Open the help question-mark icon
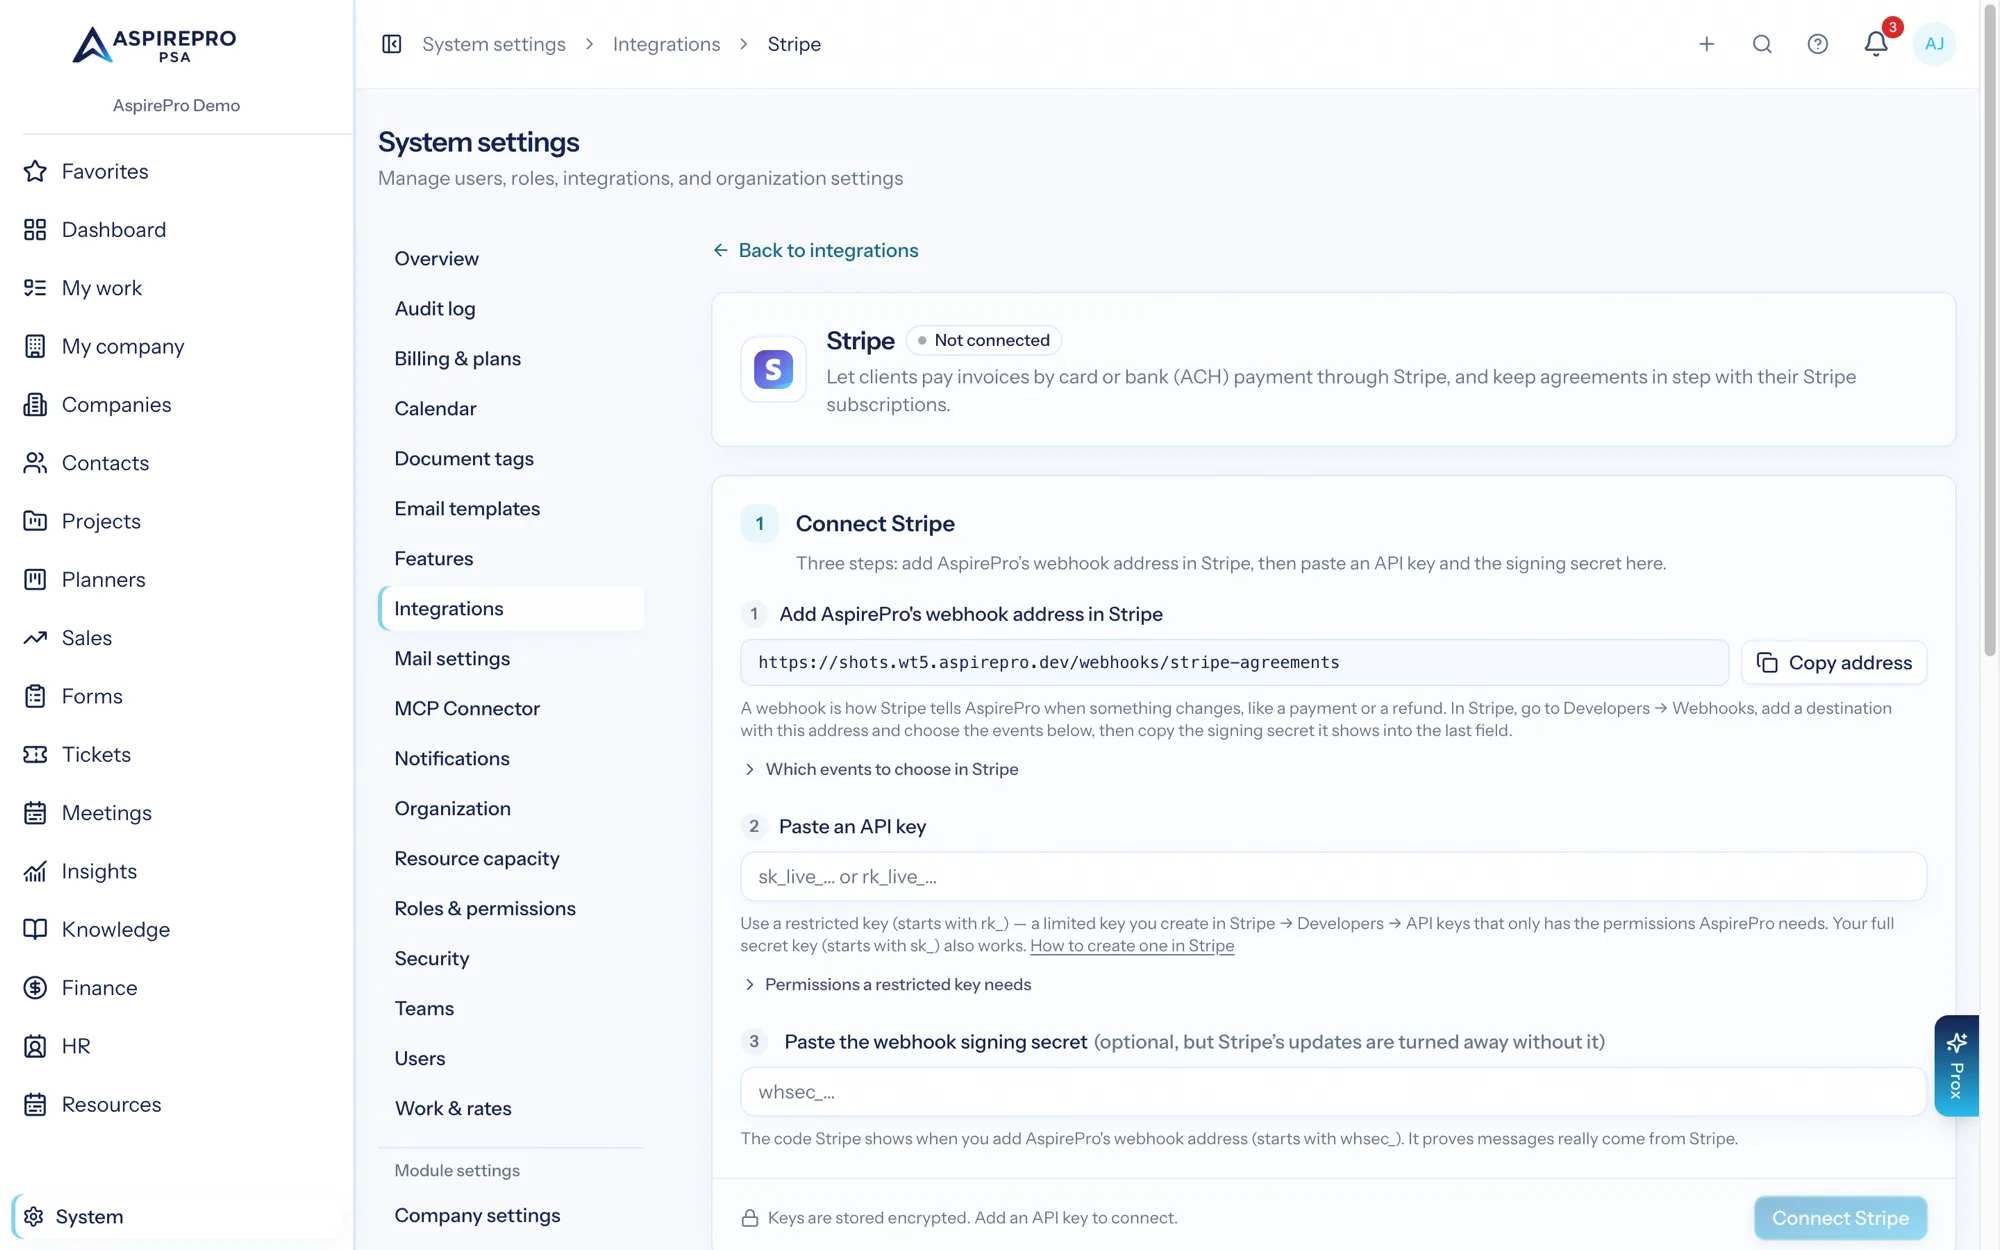 coord(1818,44)
